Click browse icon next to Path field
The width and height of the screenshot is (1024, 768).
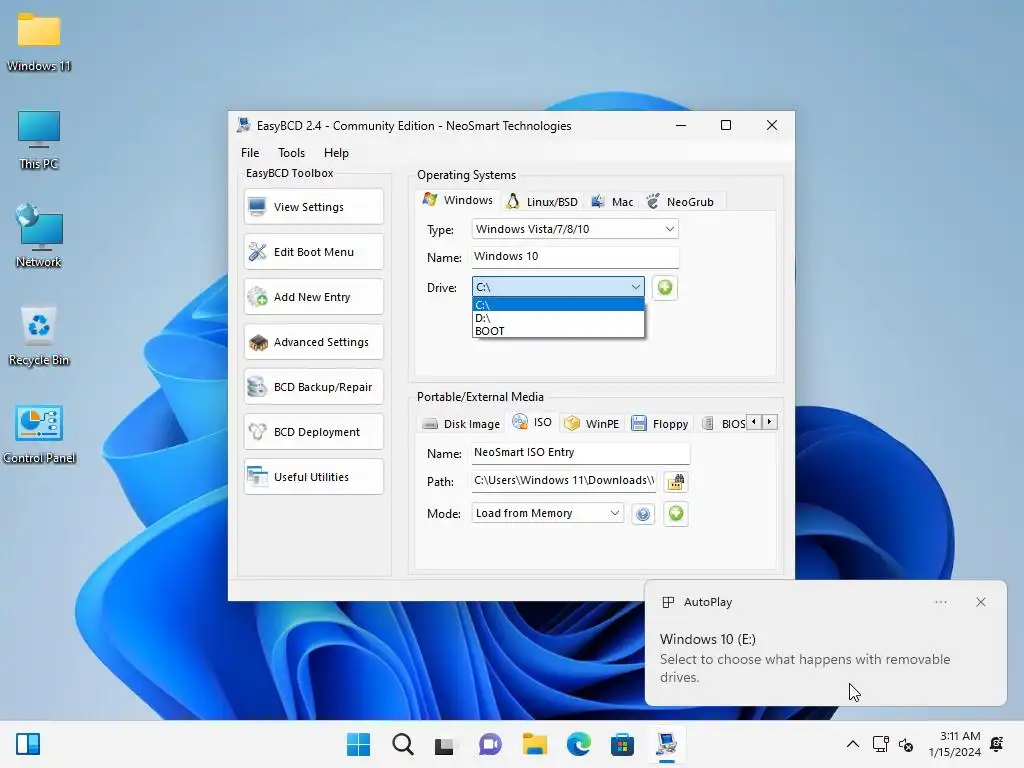coord(676,482)
